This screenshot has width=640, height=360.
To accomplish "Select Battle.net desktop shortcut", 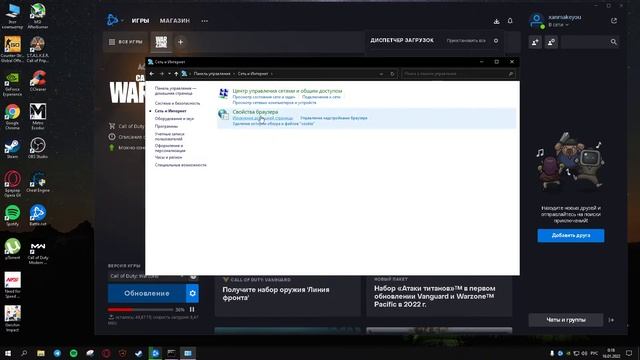I will [x=38, y=216].
